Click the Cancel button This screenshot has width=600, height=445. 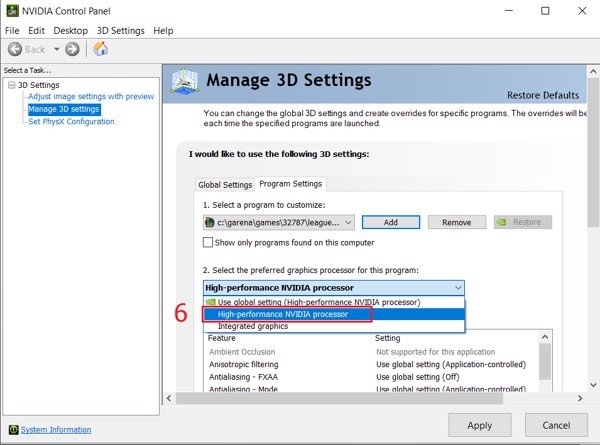pos(556,425)
